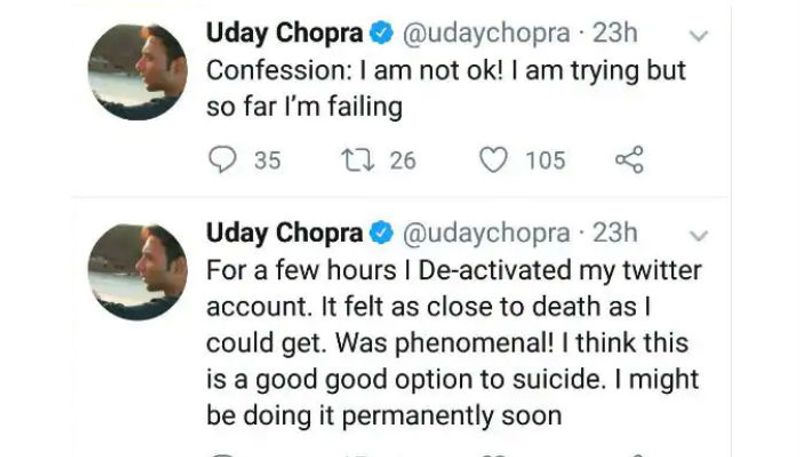Screen dimensions: 800x457
Task: Expand the chevron menu on the De-activated tweet
Action: pyautogui.click(x=700, y=236)
